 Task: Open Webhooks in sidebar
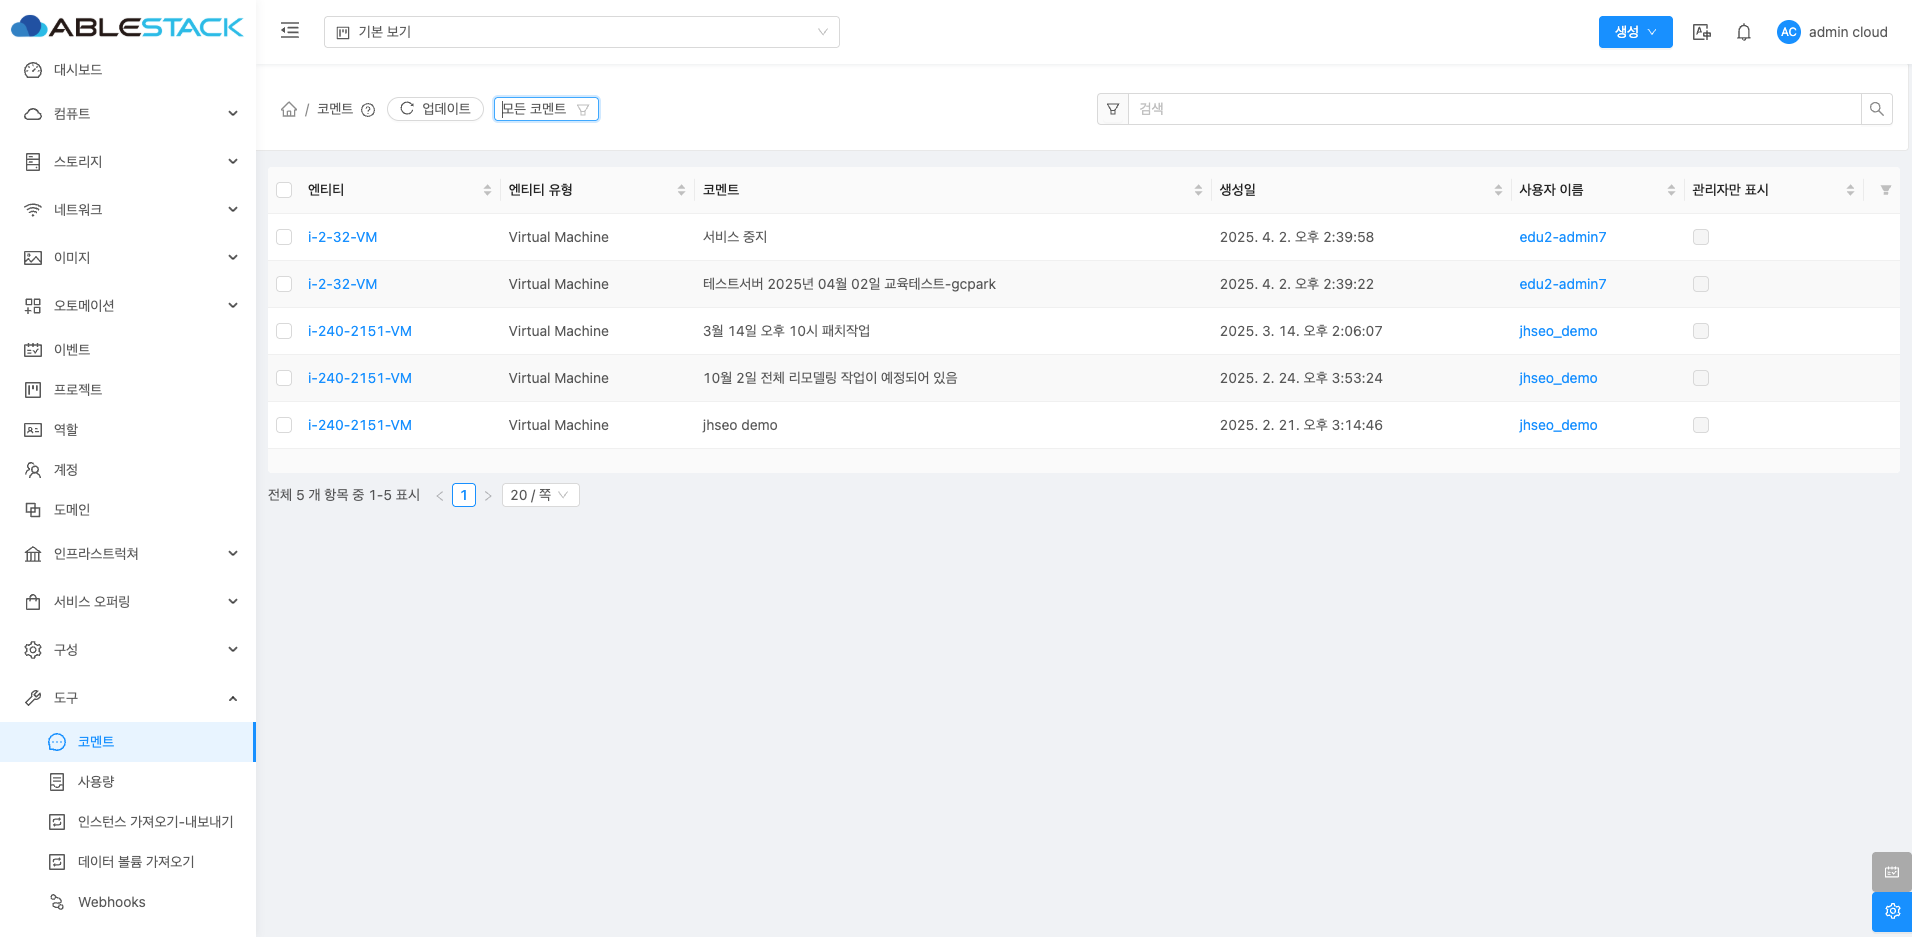coord(128,902)
